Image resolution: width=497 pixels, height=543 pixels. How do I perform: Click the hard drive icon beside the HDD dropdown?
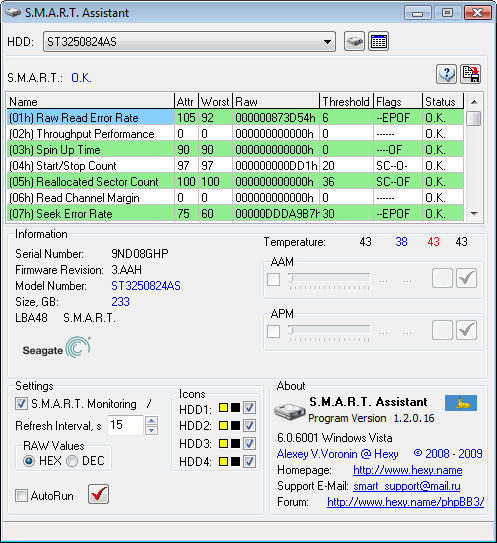(x=354, y=42)
